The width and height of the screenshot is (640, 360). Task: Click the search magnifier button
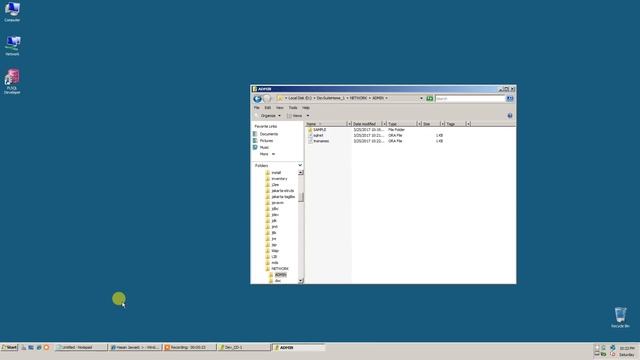(x=509, y=98)
